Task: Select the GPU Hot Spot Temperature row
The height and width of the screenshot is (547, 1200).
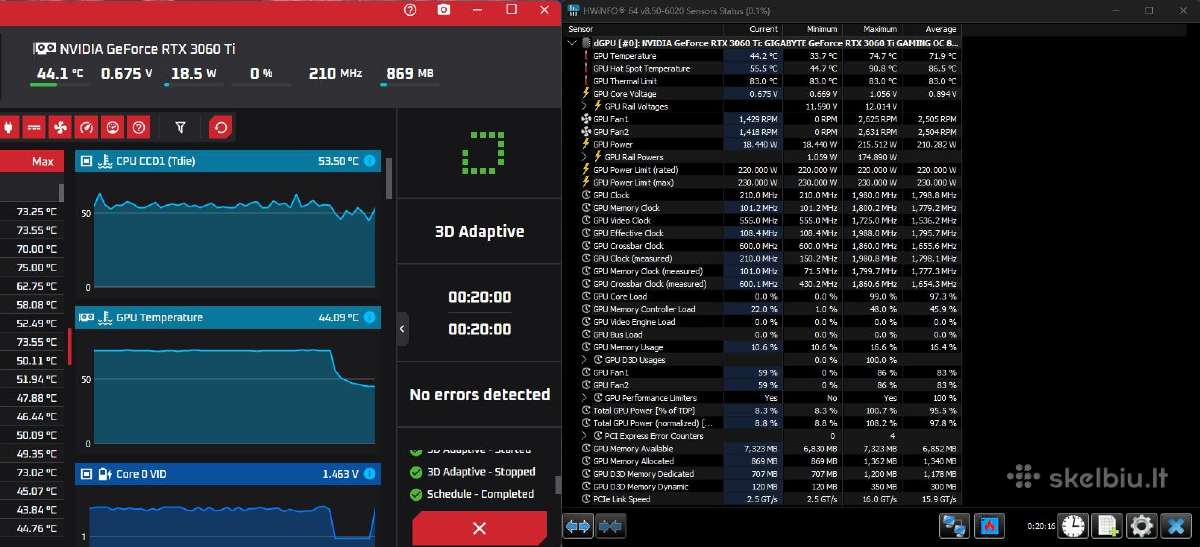Action: coord(765,68)
